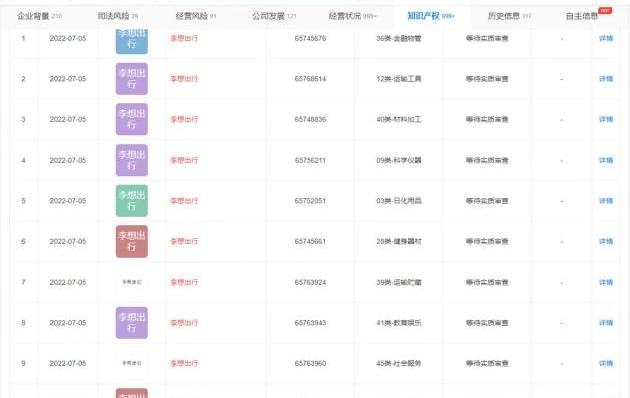Open purple trademark logo in row 4

coord(132,160)
